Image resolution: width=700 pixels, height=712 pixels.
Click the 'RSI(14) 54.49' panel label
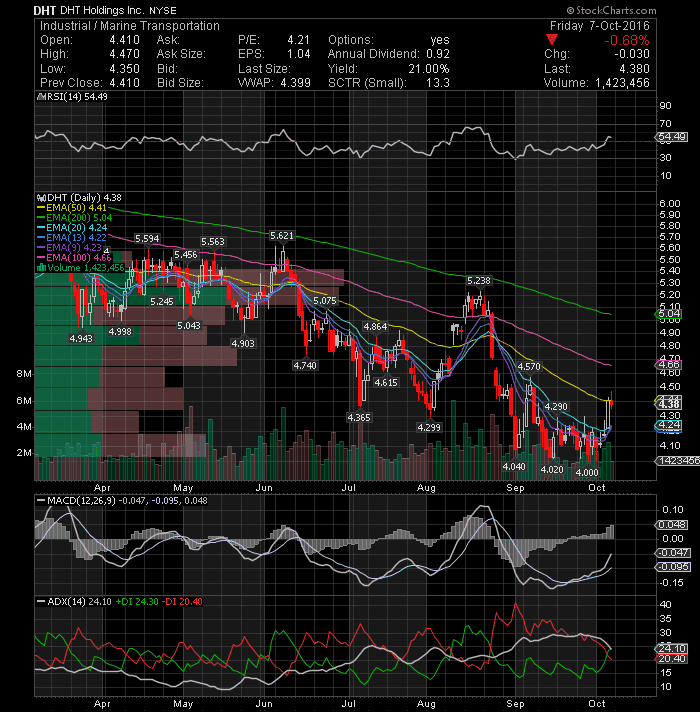point(76,97)
